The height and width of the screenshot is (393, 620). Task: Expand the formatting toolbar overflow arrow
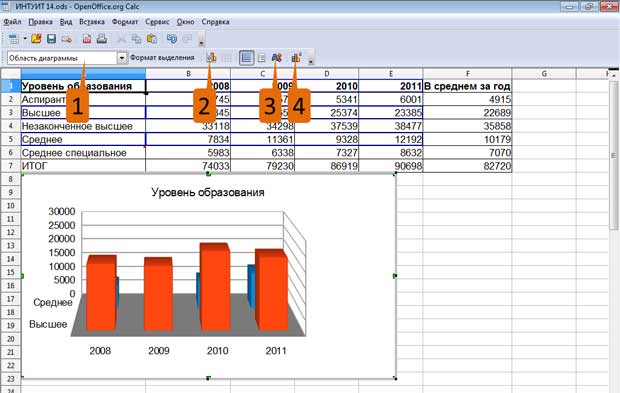pyautogui.click(x=311, y=59)
